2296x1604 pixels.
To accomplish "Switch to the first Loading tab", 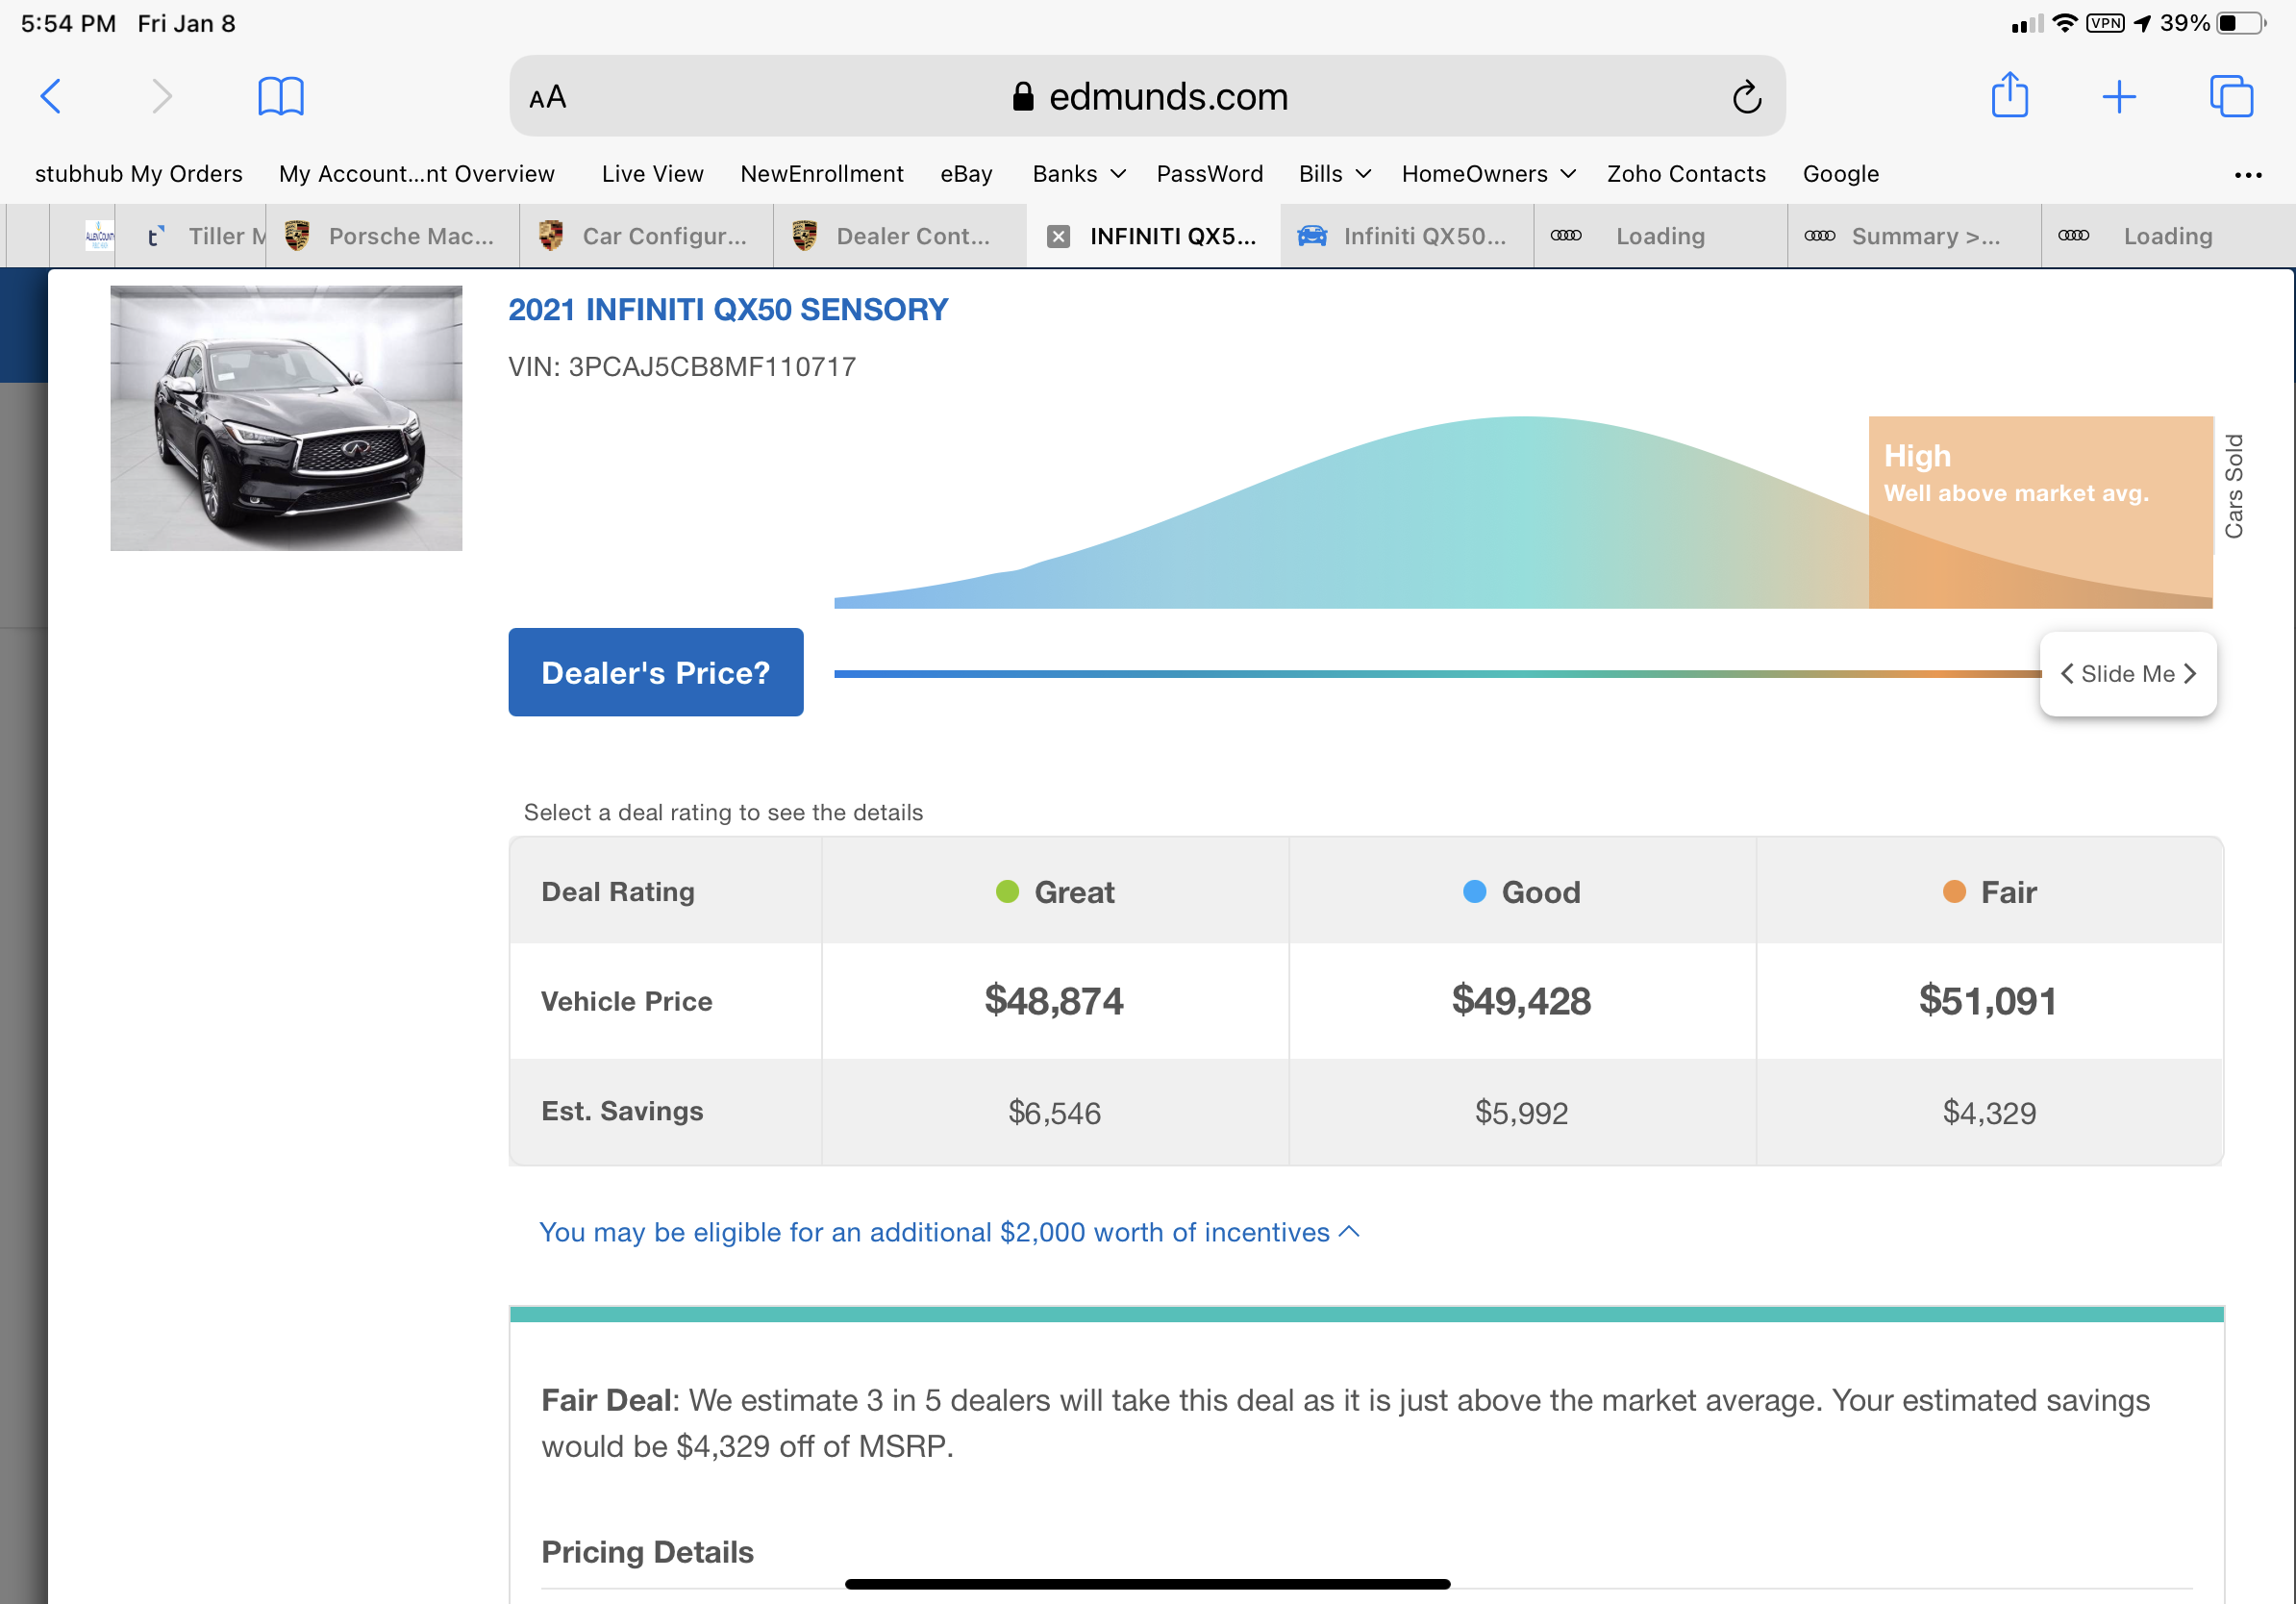I will [1661, 237].
